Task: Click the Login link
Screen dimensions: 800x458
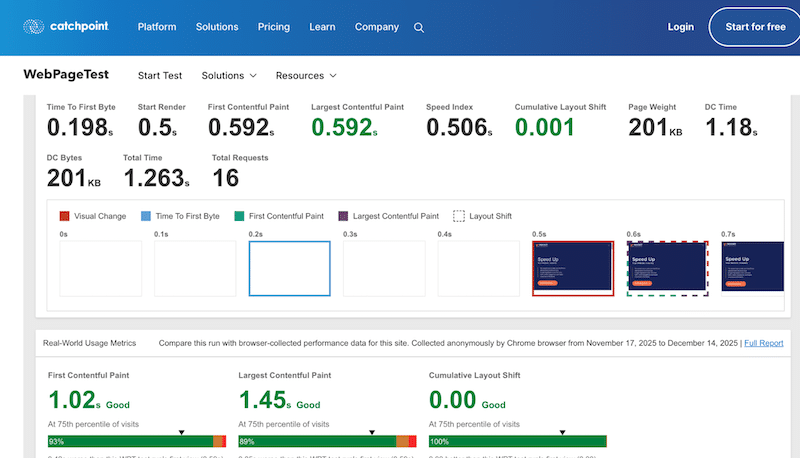Action: [680, 27]
